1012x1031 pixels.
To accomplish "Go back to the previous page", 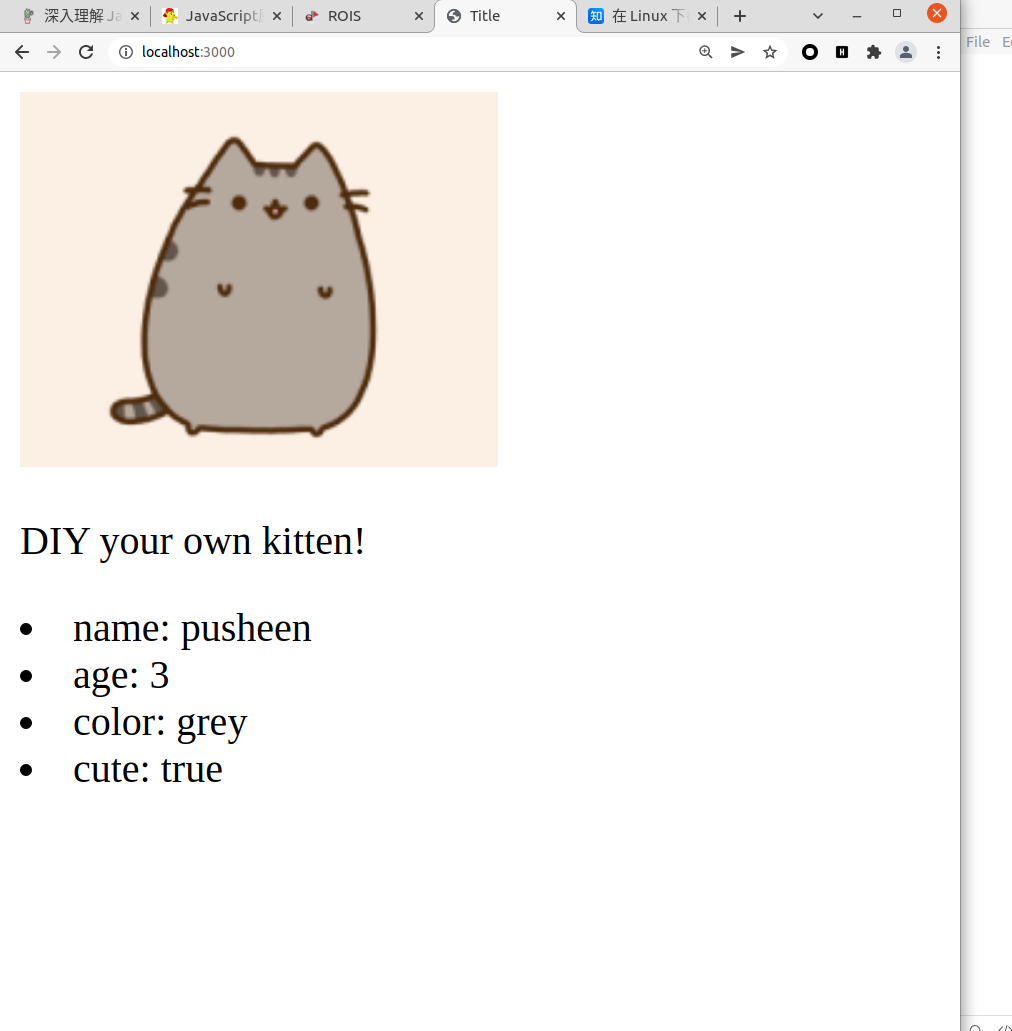I will (22, 52).
